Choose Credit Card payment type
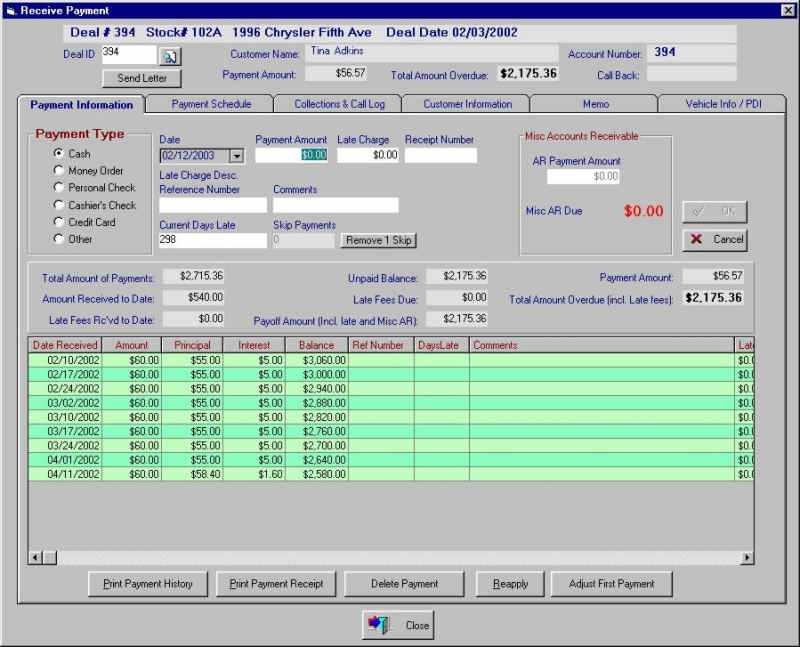800x647 pixels. point(59,222)
